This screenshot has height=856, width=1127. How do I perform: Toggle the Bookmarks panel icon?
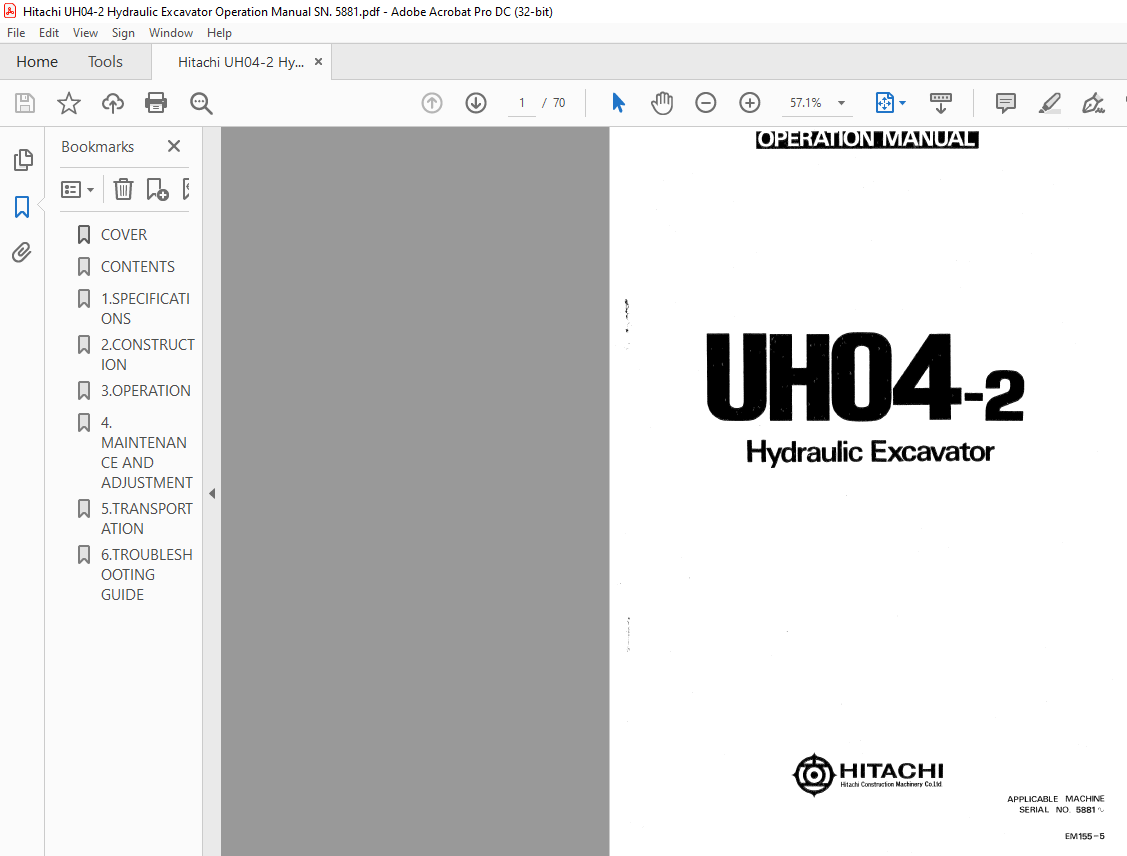pyautogui.click(x=22, y=207)
